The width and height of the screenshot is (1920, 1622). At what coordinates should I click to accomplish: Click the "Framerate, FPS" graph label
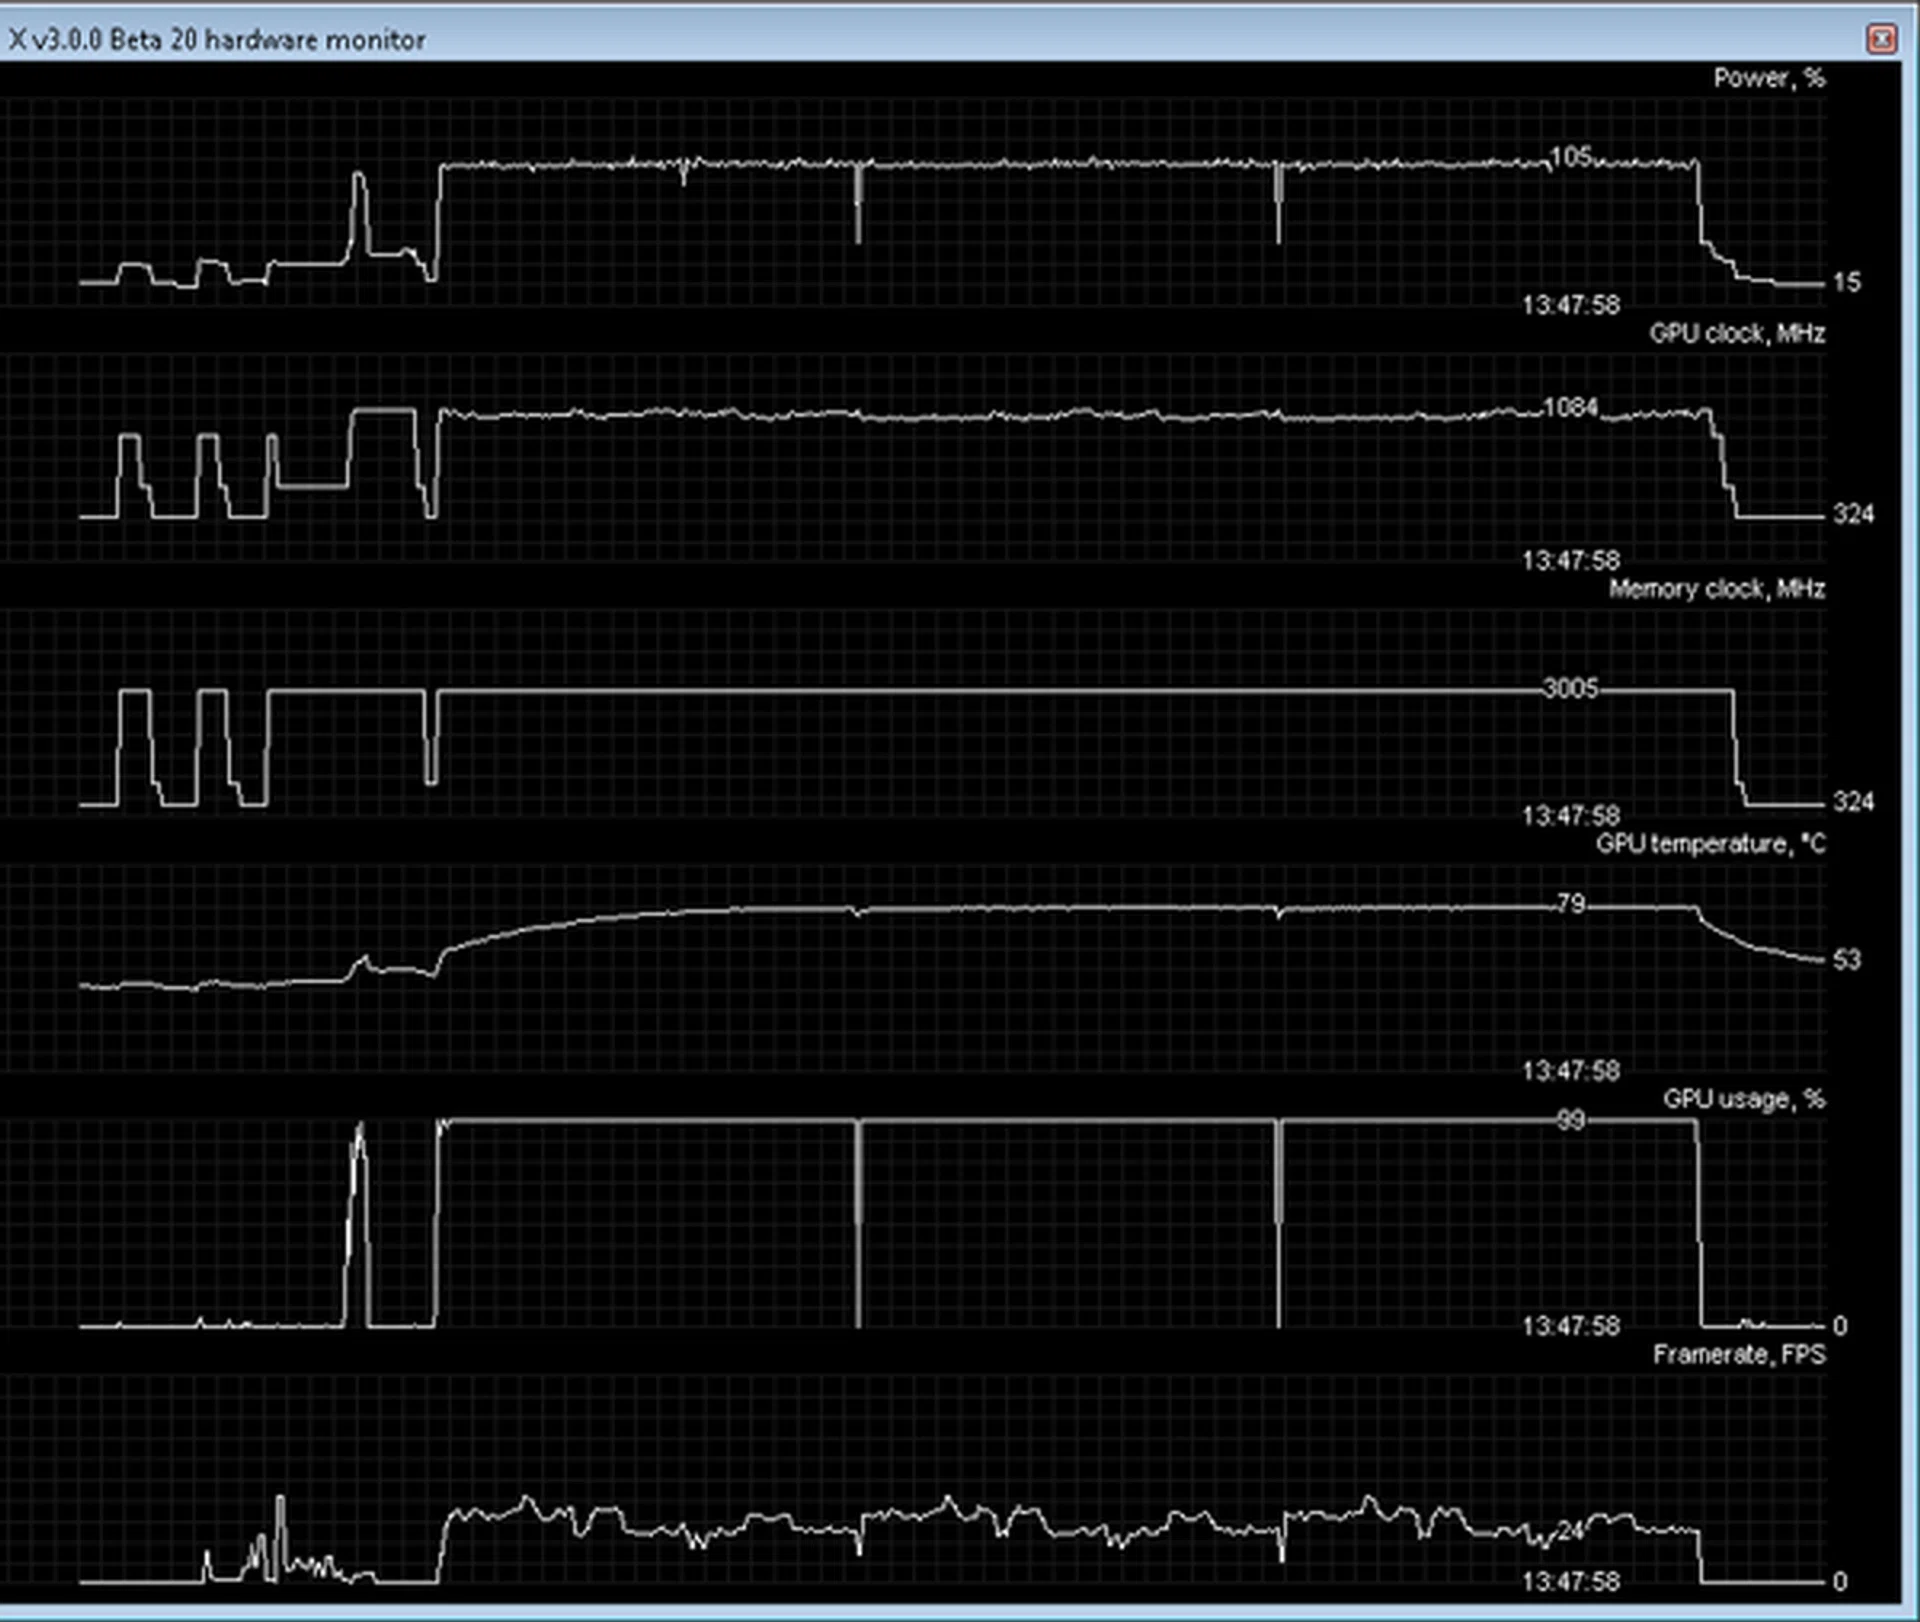[x=1738, y=1354]
